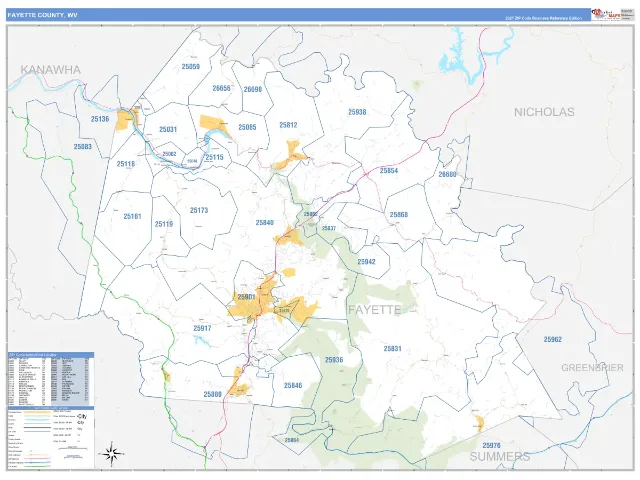The height and width of the screenshot is (480, 640).
Task: Select ZIP code 25118
Action: point(126,164)
